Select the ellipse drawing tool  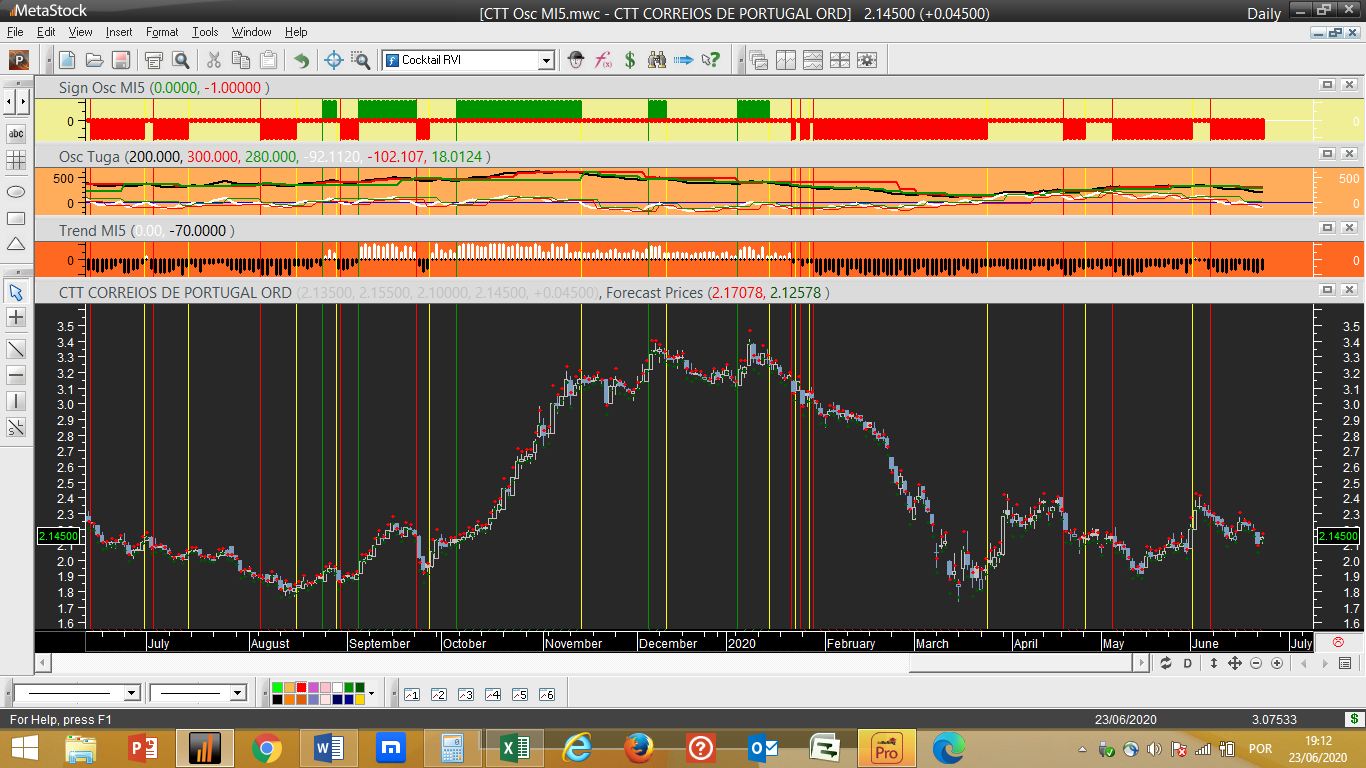(16, 191)
